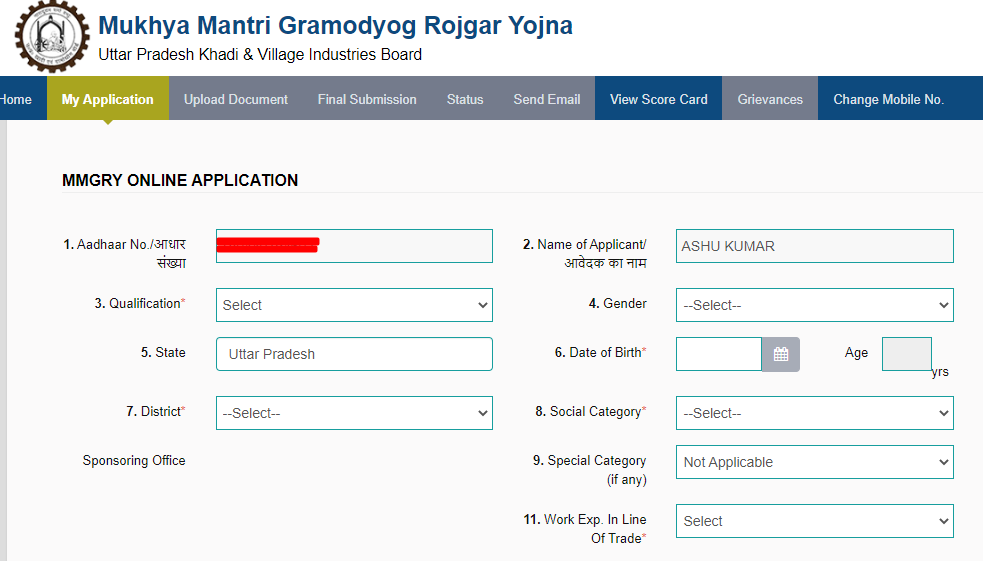
Task: Click the Name of Applicant field
Action: point(814,246)
